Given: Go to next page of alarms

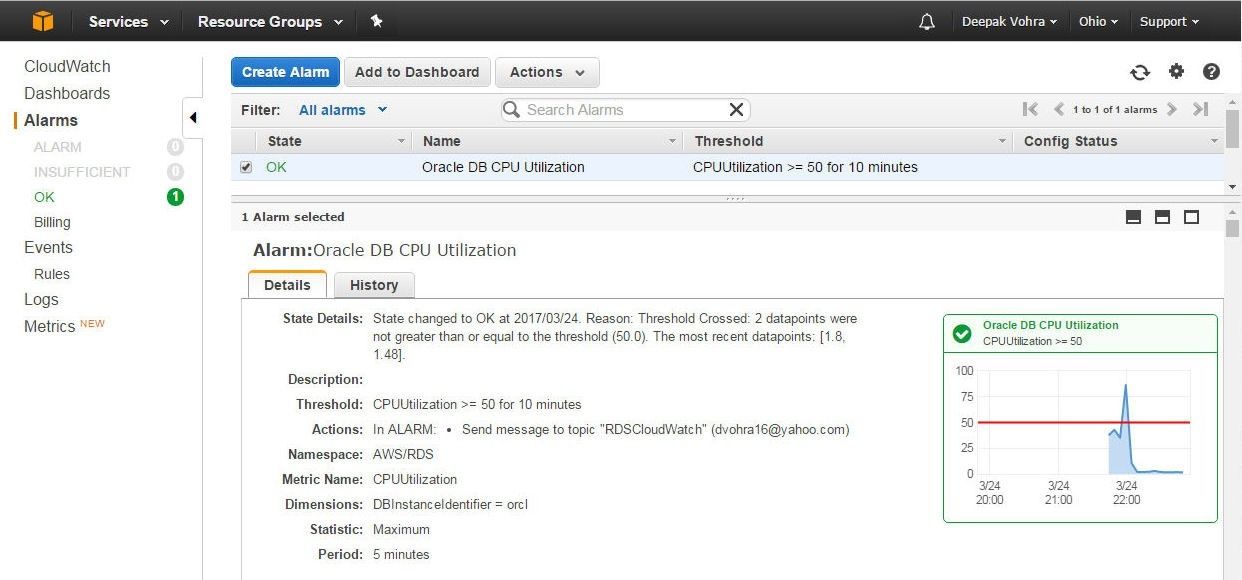Looking at the screenshot, I should (1172, 110).
